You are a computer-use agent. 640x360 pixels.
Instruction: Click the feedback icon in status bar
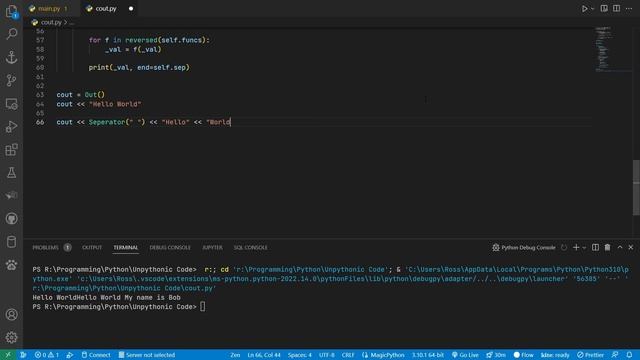click(615, 355)
